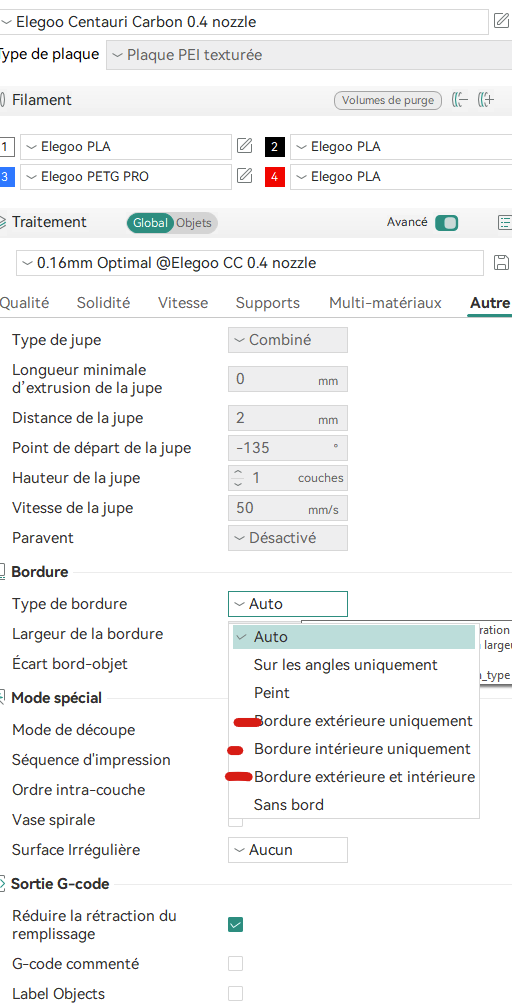Open the Type de plaque dropdown
Image resolution: width=512 pixels, height=1007 pixels.
[308, 55]
